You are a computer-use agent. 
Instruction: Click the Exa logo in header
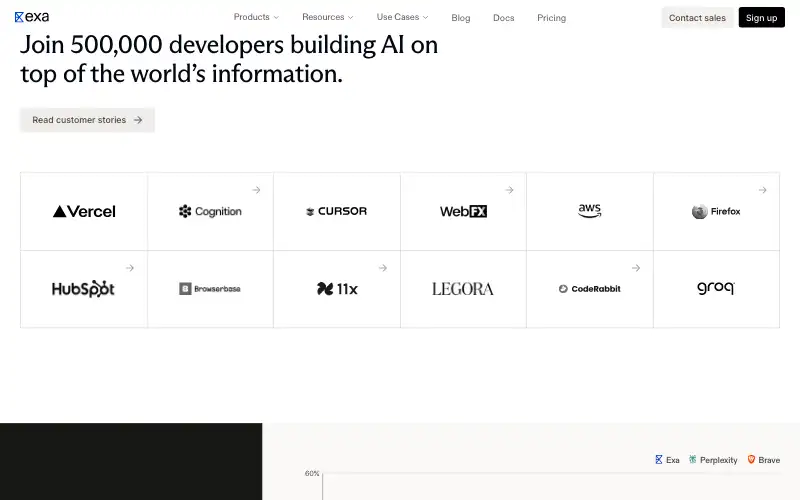coord(32,17)
